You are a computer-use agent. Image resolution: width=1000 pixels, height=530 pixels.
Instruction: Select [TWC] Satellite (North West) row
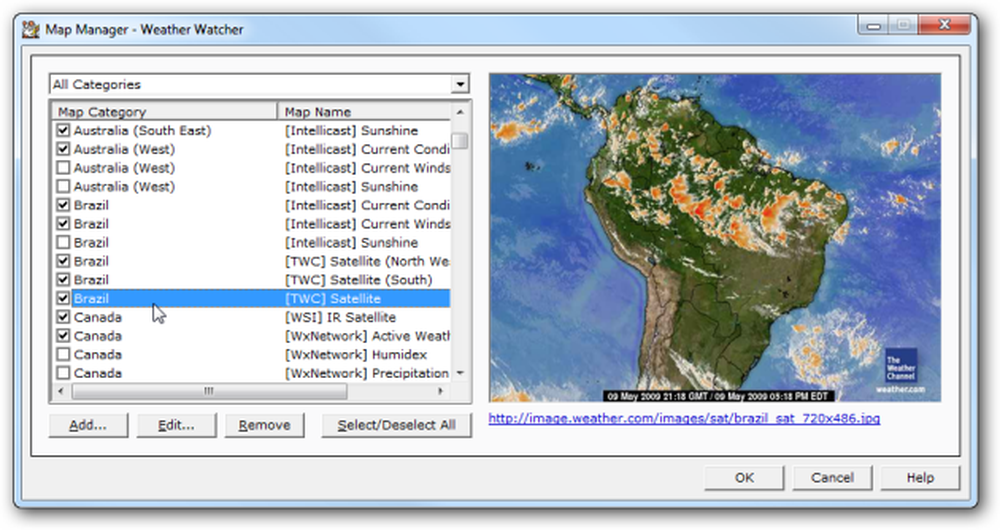251,261
